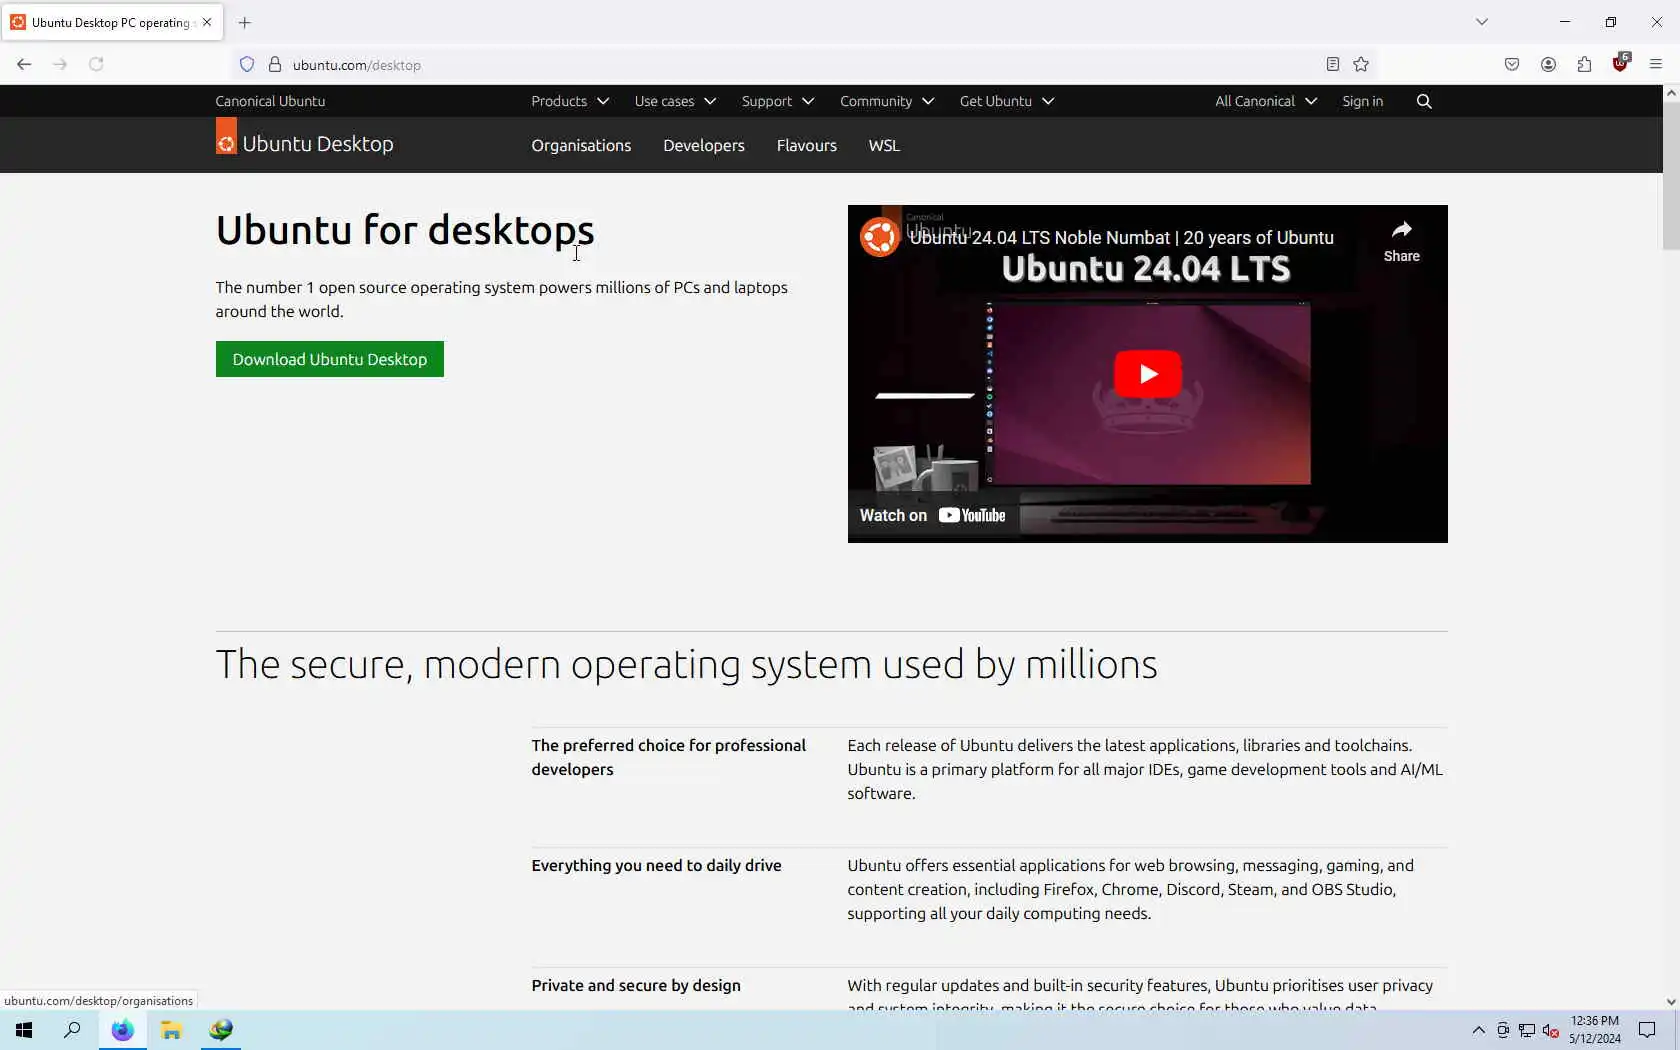The image size is (1680, 1050).
Task: Click the Ubuntu Desktop logo icon
Action: point(226,137)
